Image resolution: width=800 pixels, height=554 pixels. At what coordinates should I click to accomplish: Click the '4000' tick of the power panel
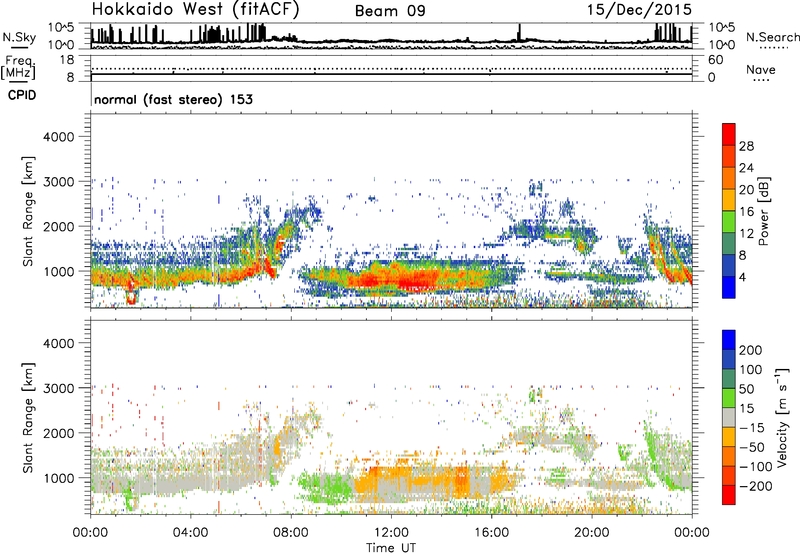coord(59,137)
